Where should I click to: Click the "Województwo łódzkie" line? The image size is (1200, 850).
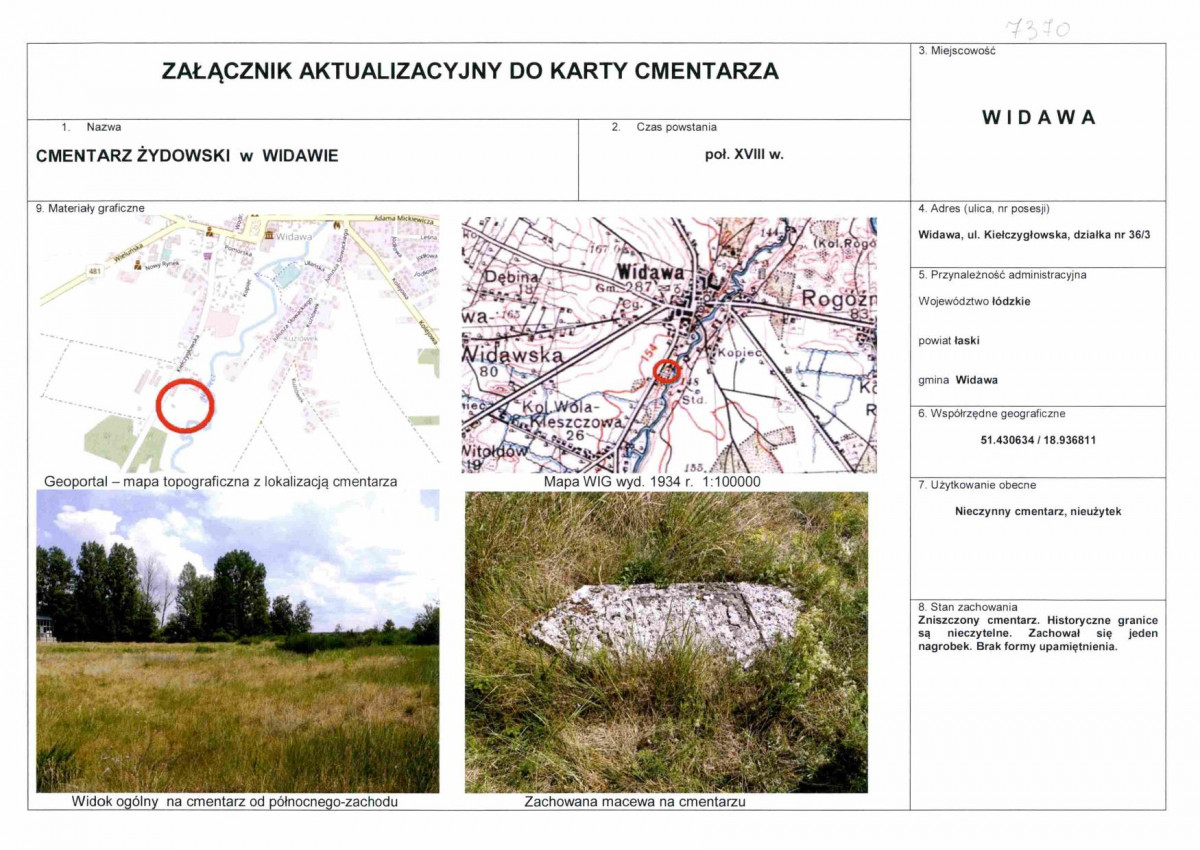[975, 300]
